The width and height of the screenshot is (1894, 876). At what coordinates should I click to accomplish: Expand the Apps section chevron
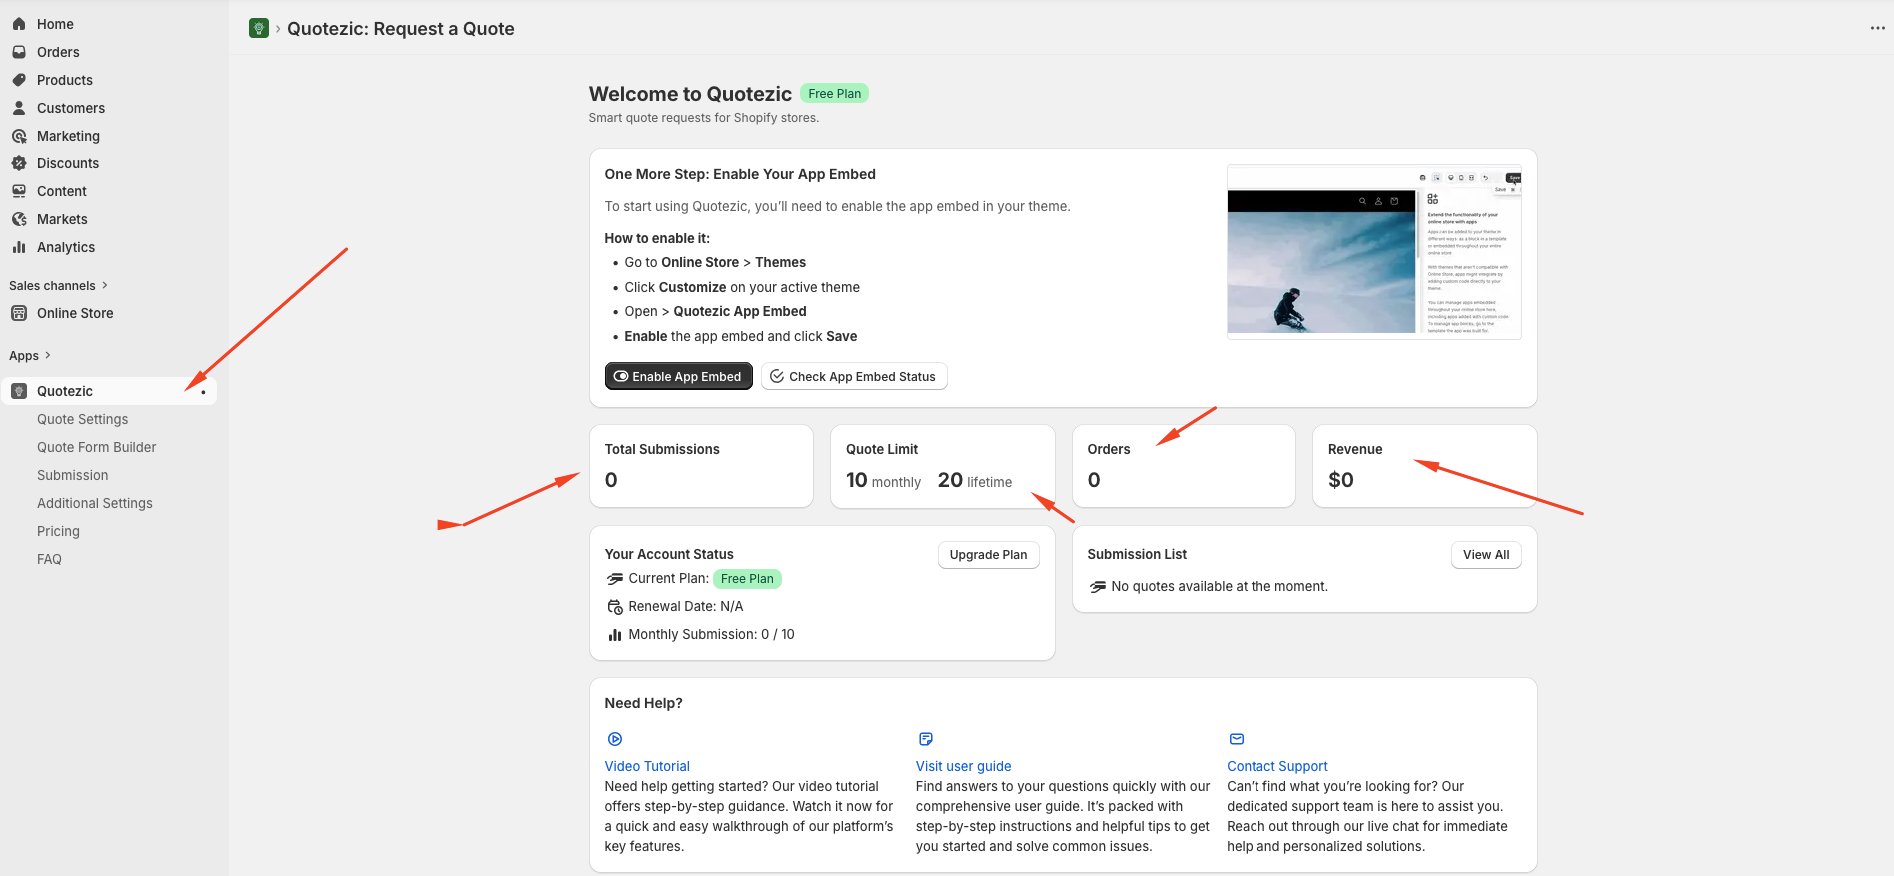coord(47,356)
